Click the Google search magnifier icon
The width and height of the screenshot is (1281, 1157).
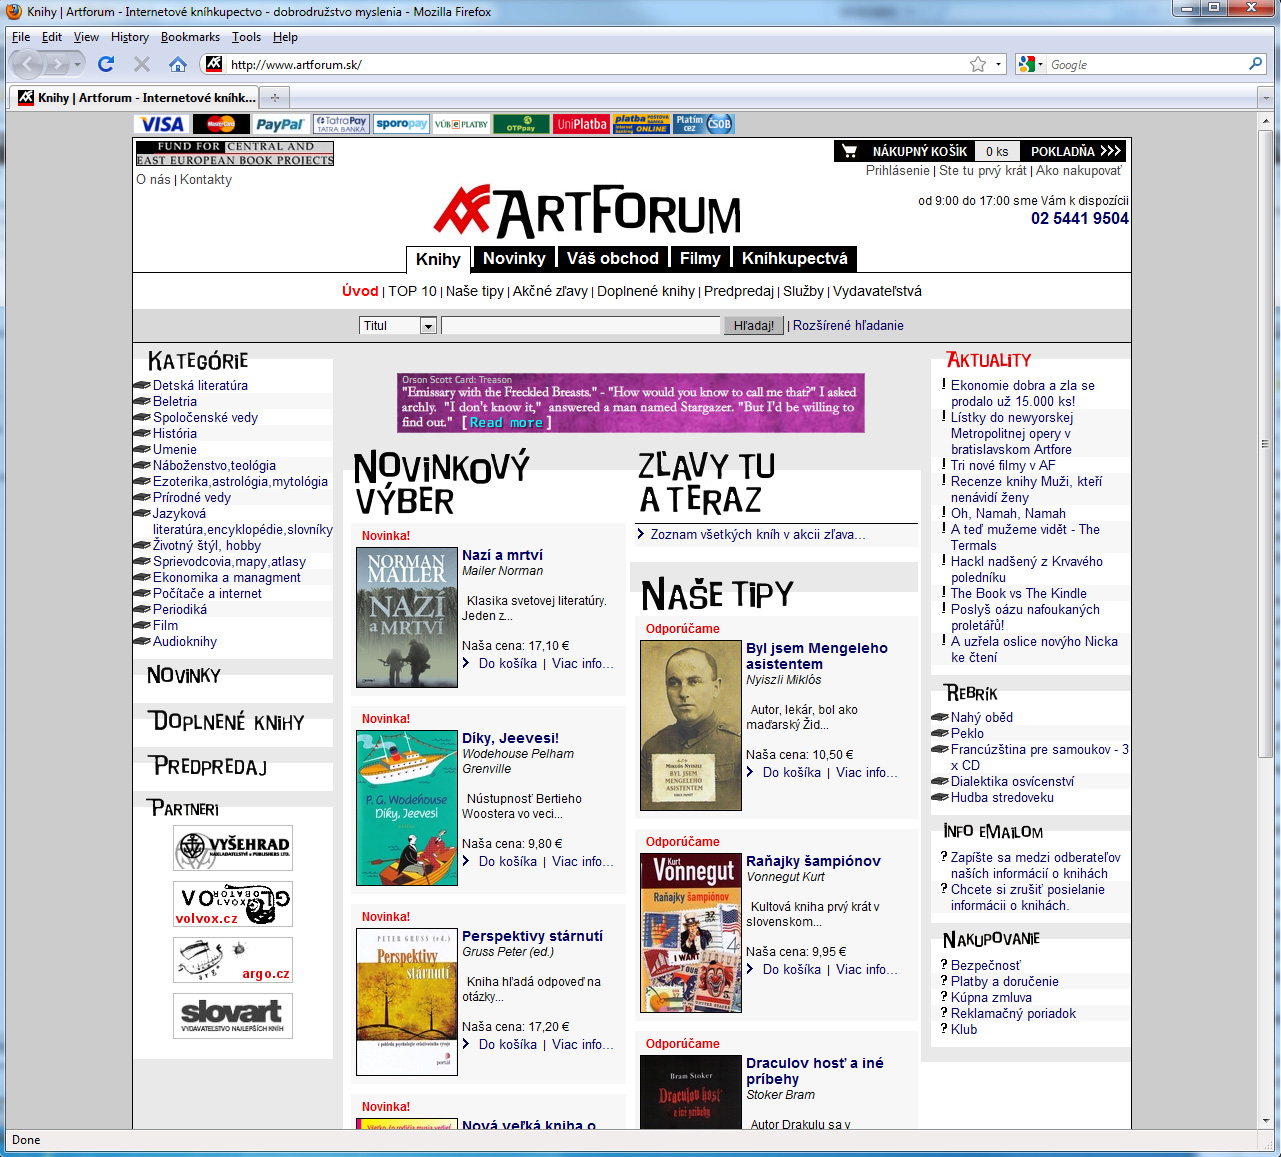(1256, 64)
